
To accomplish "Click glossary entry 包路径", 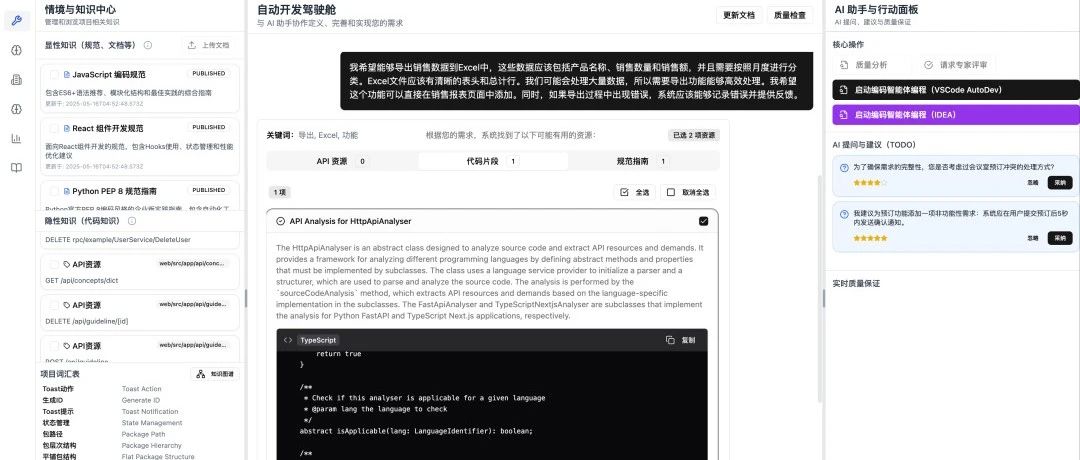I will click(52, 434).
